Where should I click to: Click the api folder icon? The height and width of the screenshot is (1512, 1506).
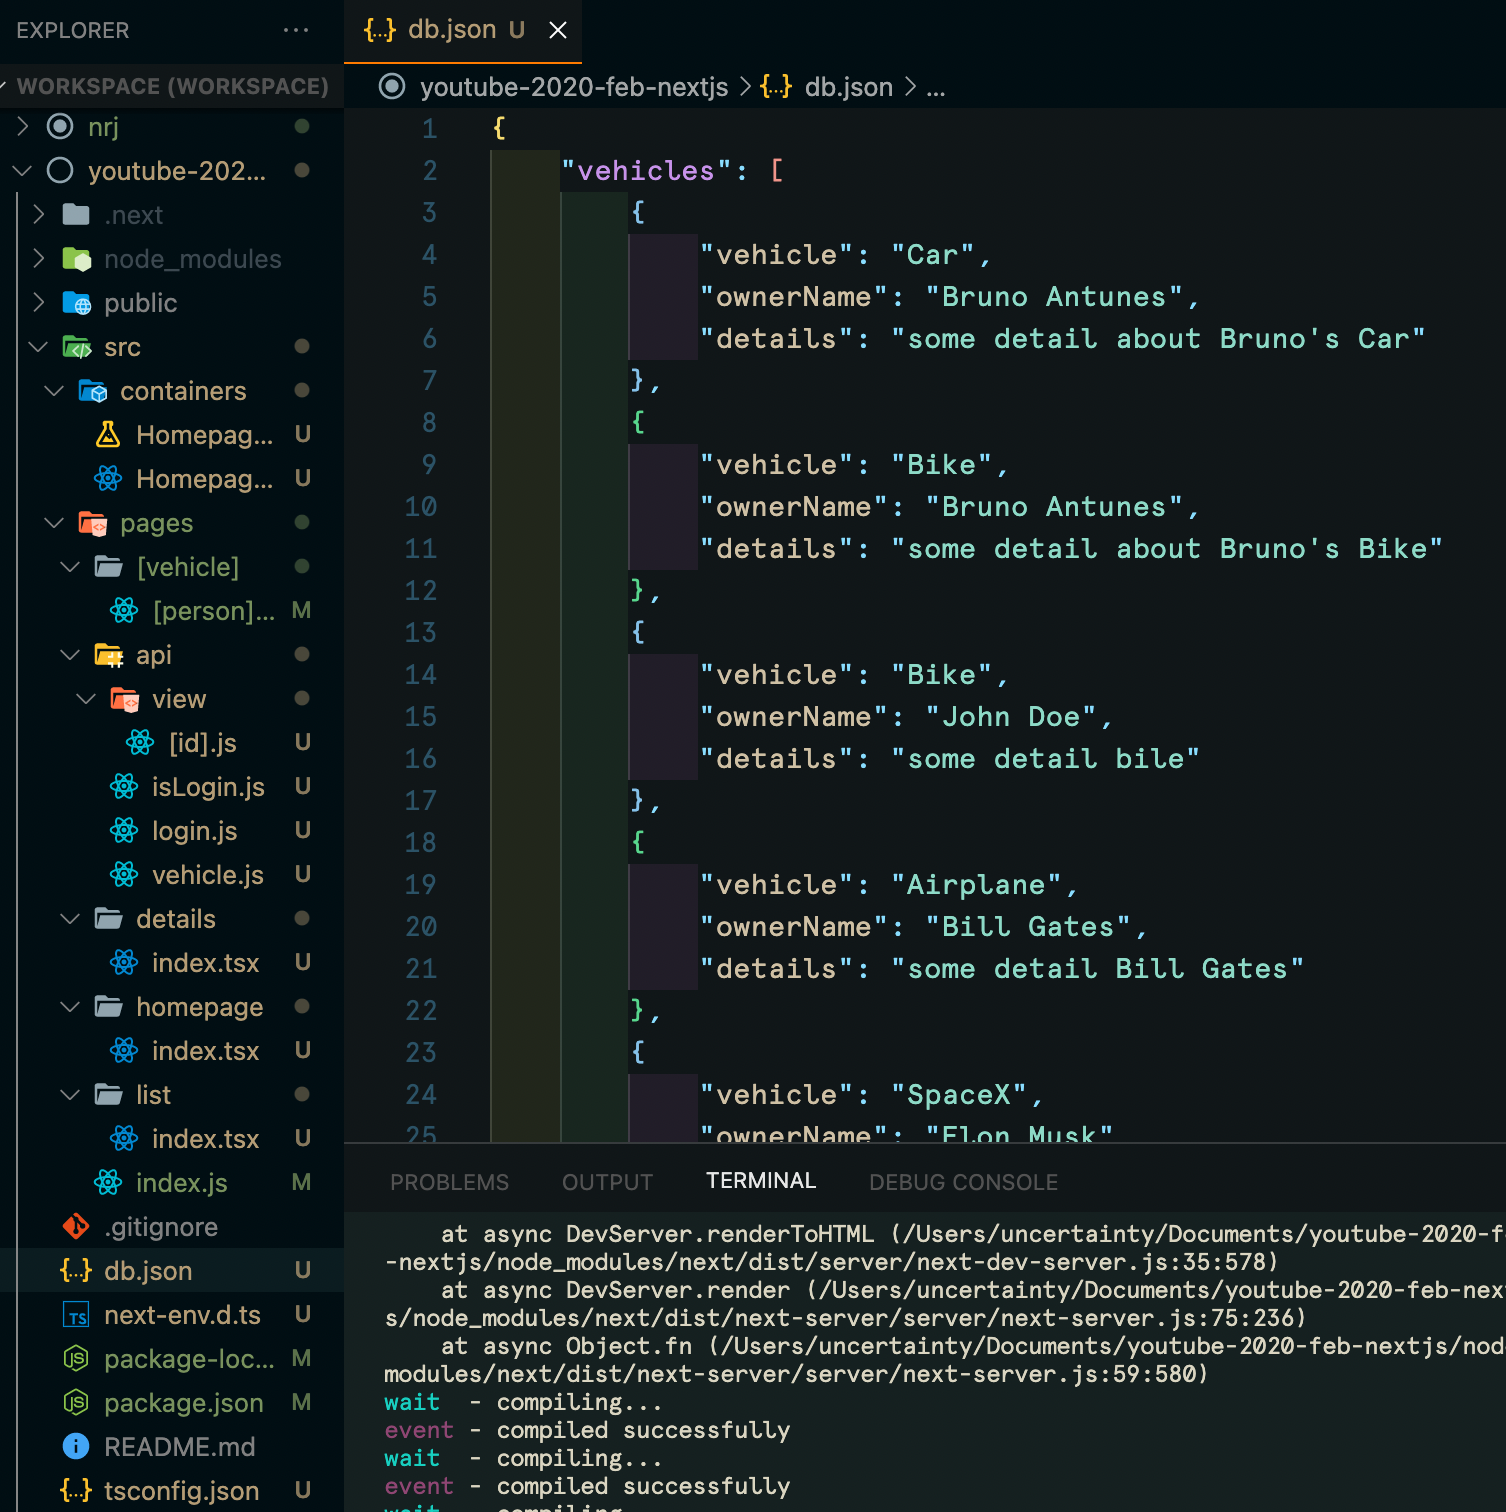coord(108,654)
